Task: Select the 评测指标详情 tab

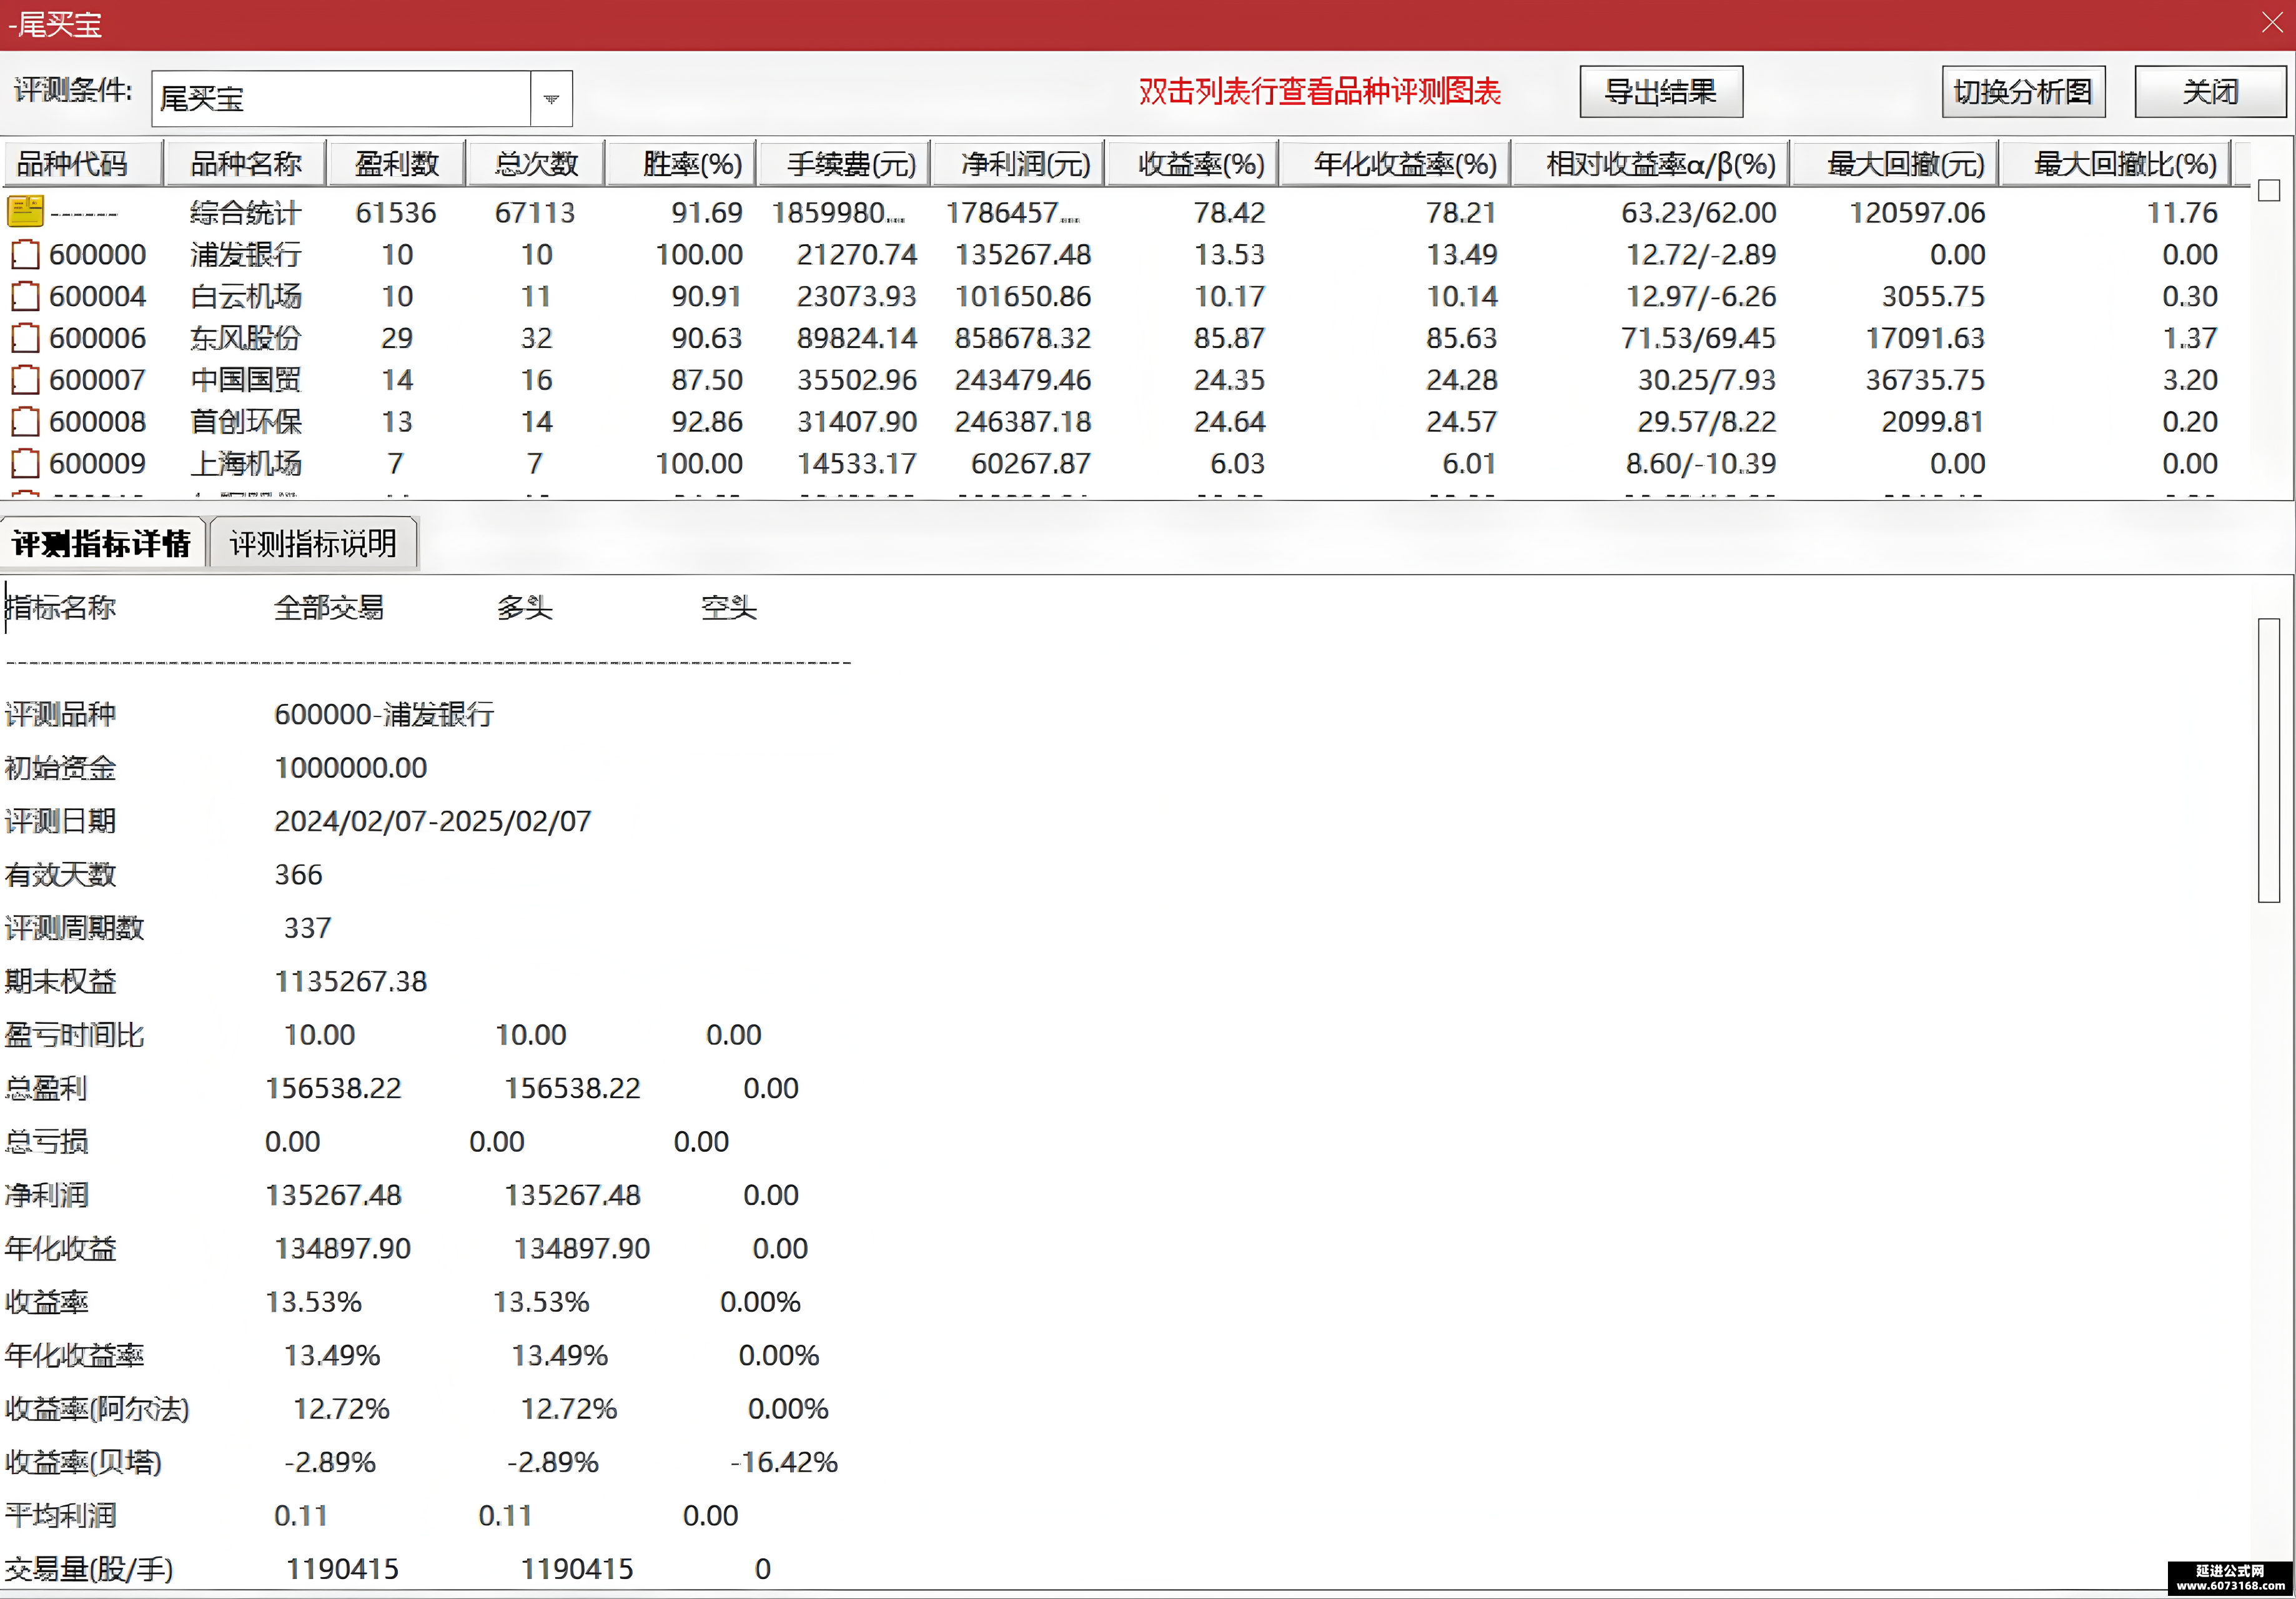Action: tap(102, 543)
